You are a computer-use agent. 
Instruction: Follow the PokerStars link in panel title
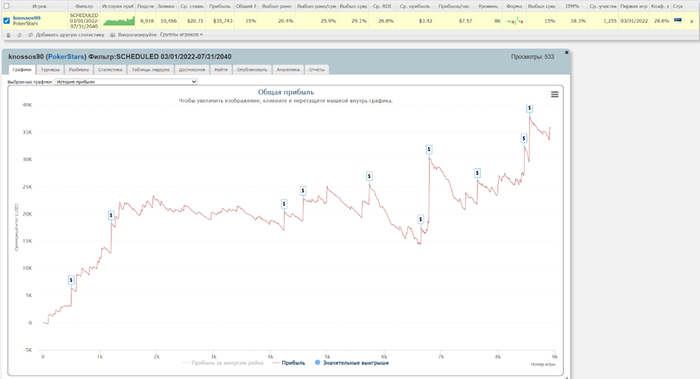point(66,57)
